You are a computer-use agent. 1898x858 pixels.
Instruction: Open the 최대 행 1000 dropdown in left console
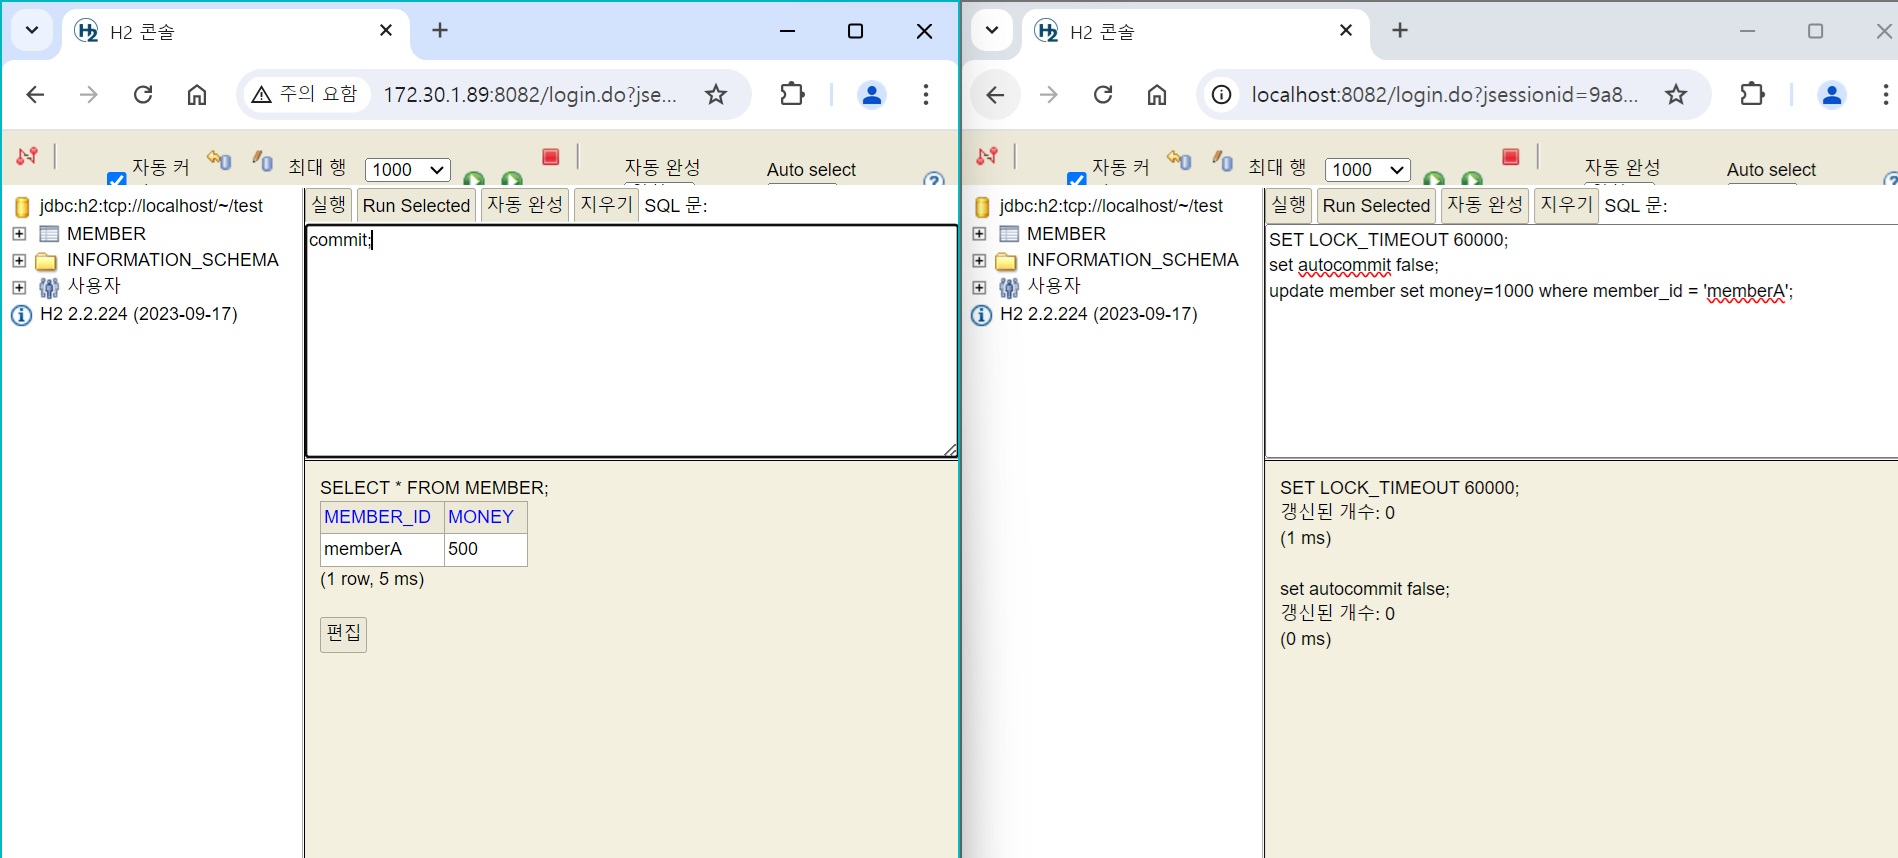408,170
